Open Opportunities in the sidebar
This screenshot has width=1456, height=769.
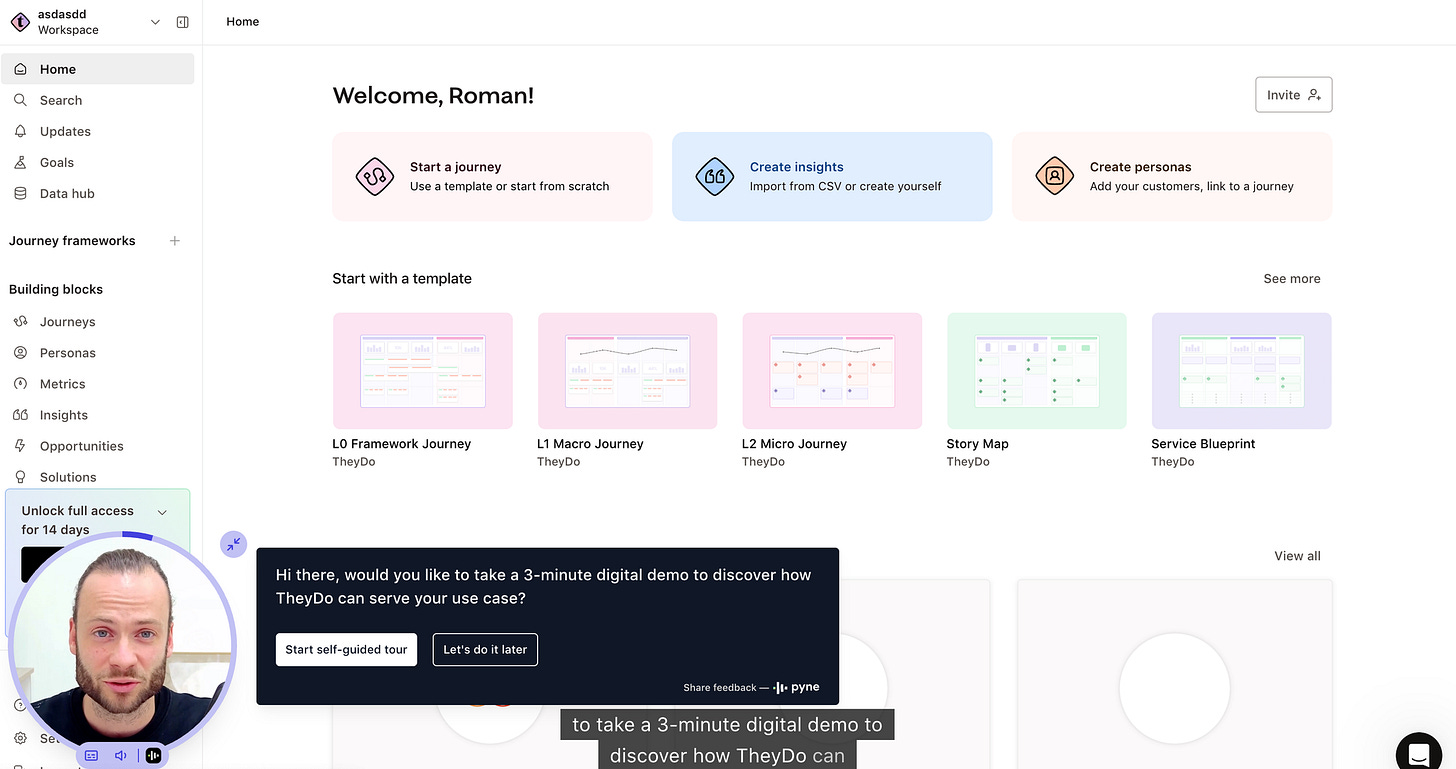point(97,446)
